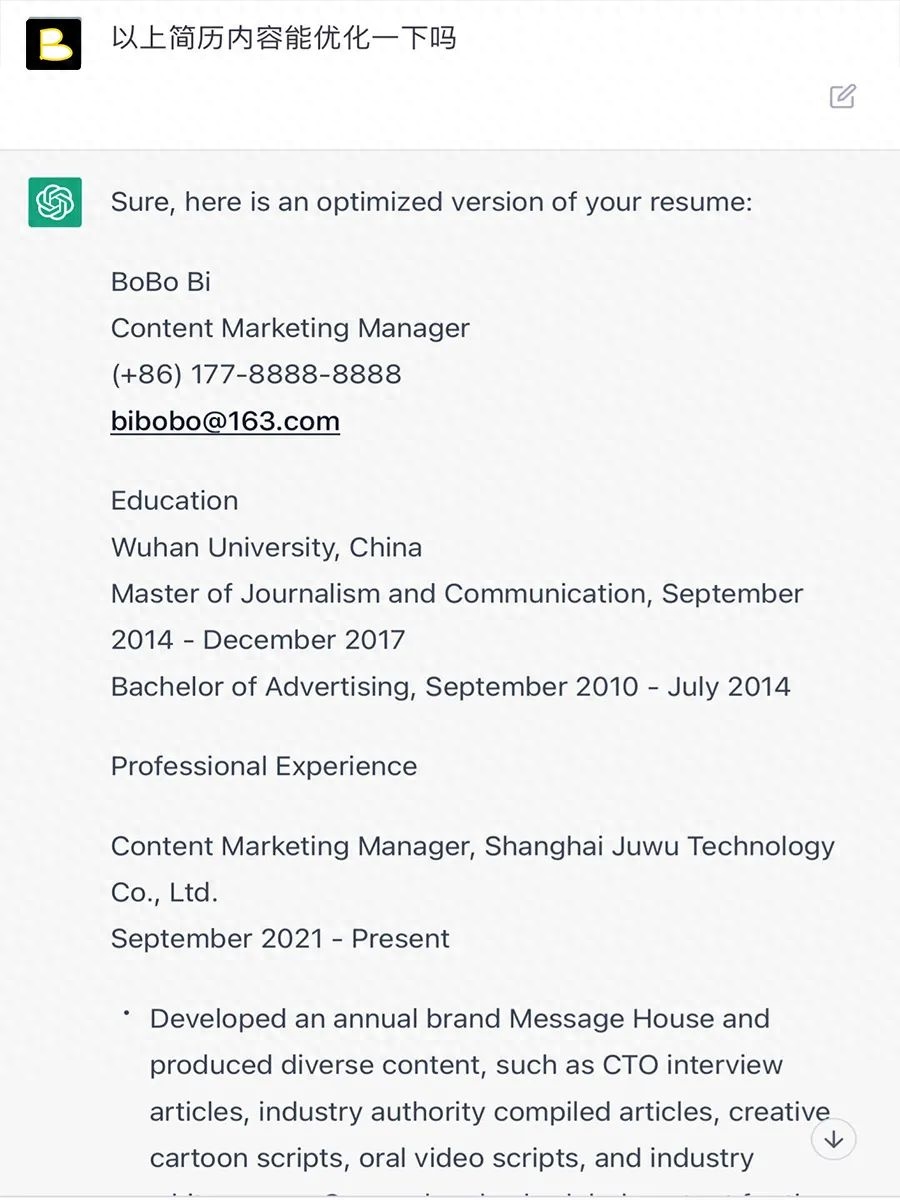Viewport: 900px width, 1200px height.
Task: Click the green ChatGPT logo icon
Action: tap(55, 202)
